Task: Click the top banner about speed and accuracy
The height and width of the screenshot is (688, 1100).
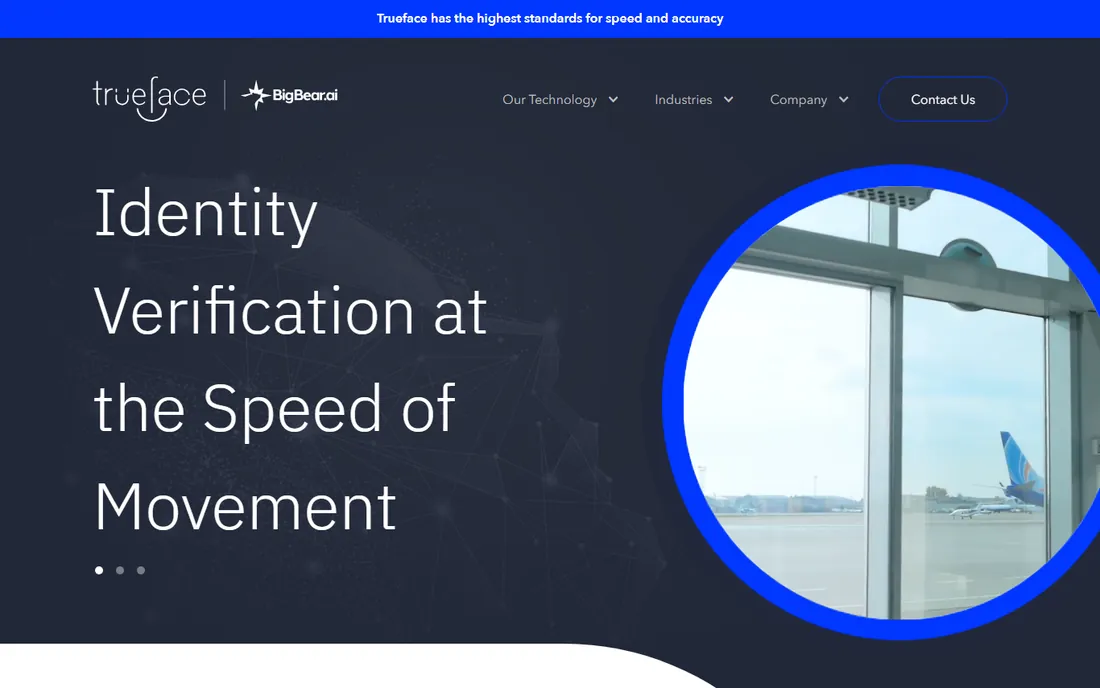Action: pos(550,18)
